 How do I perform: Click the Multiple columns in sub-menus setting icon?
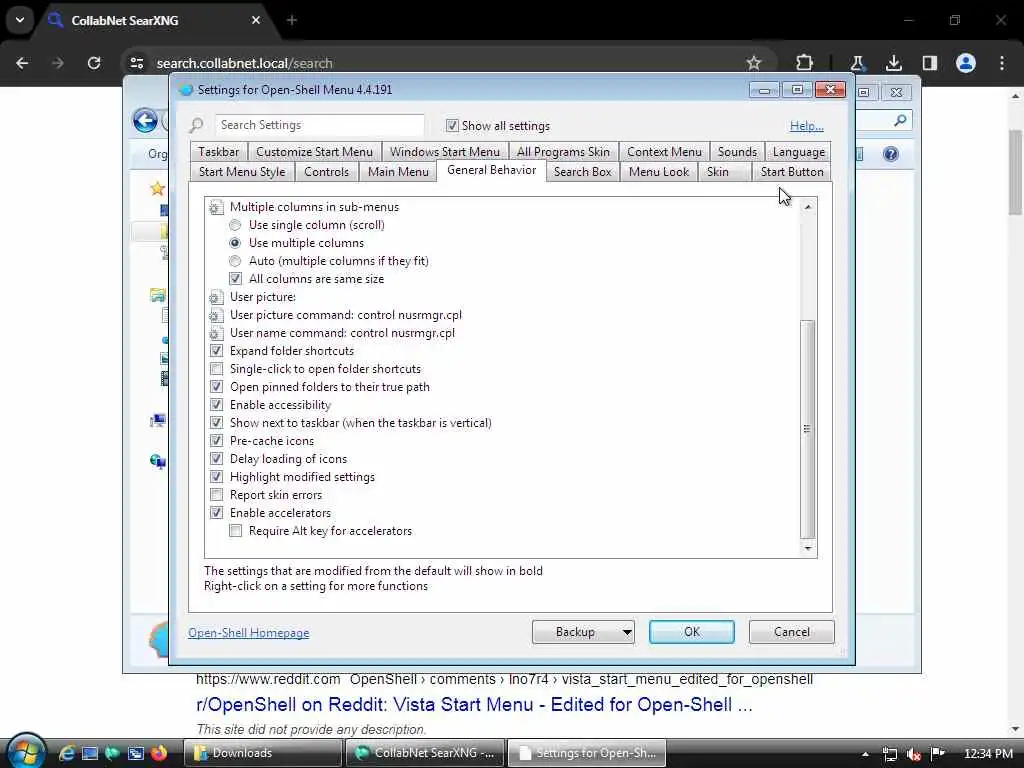pos(216,208)
